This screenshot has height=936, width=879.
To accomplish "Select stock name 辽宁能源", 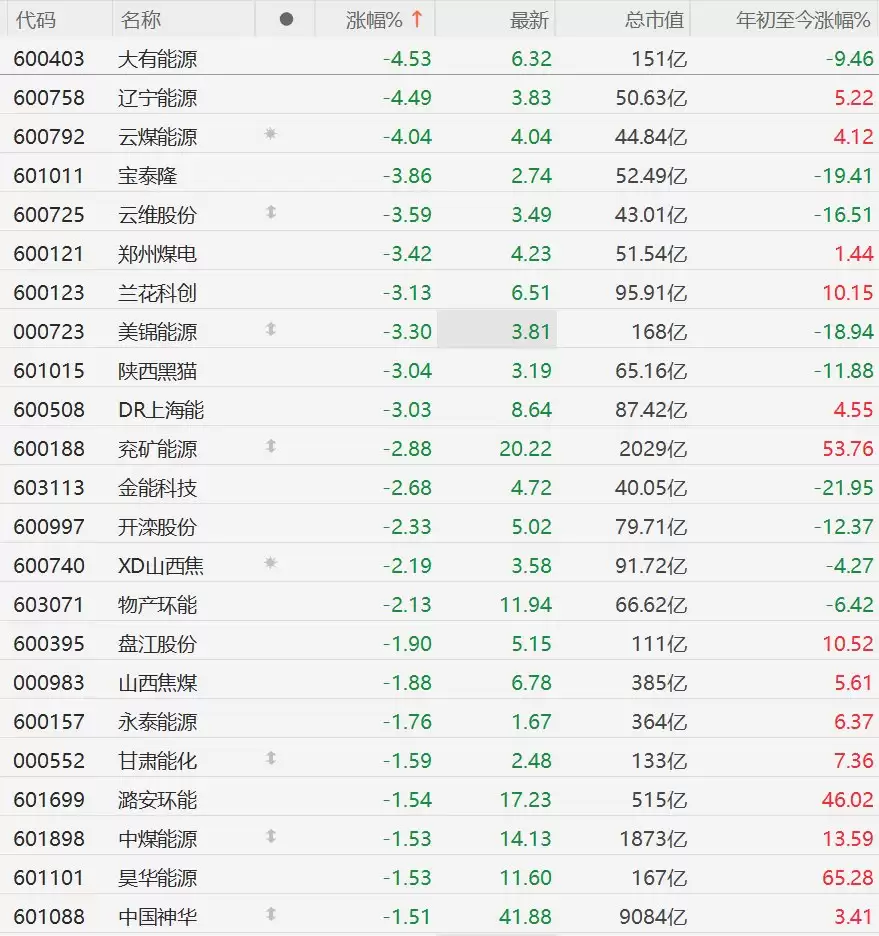I will click(158, 98).
